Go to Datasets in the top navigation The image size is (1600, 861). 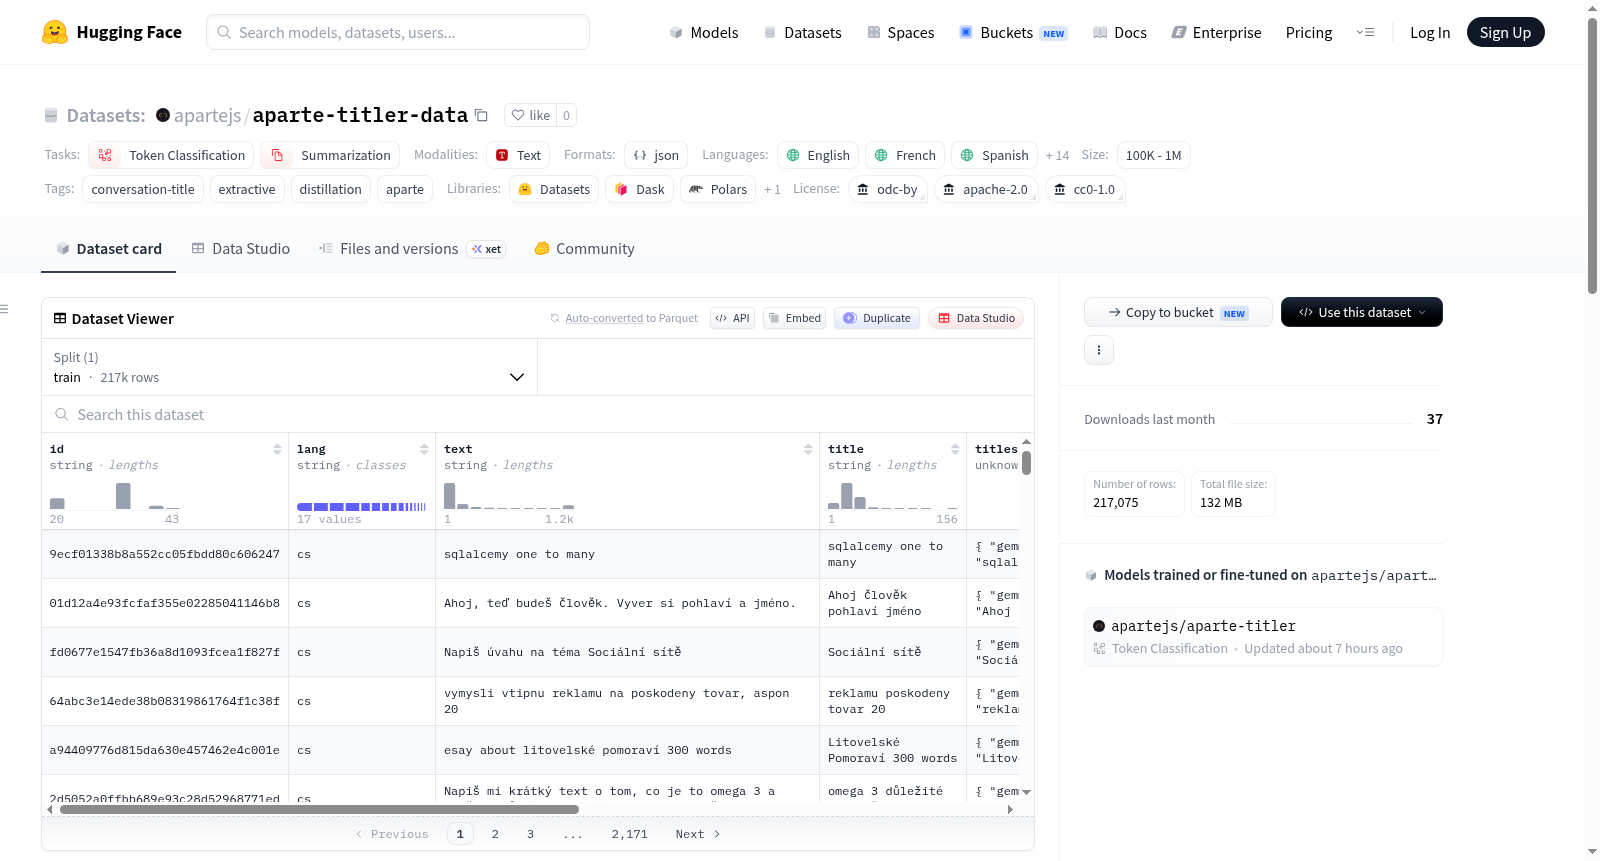pyautogui.click(x=803, y=32)
